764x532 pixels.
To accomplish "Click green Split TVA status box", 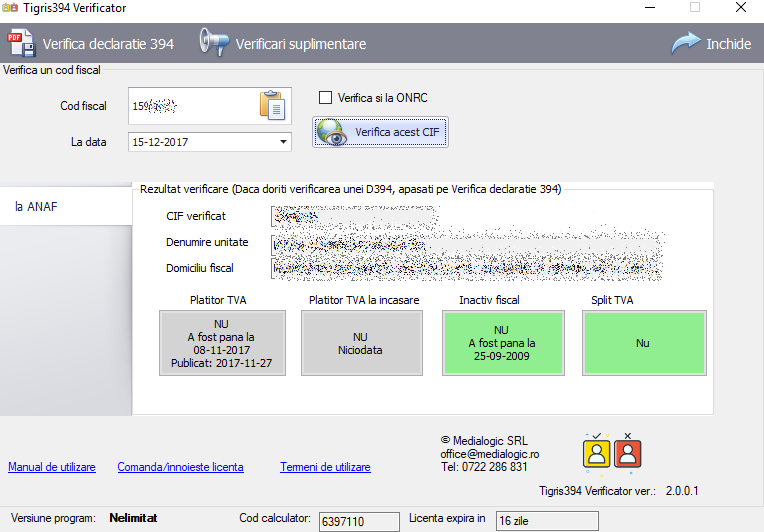I will point(644,343).
